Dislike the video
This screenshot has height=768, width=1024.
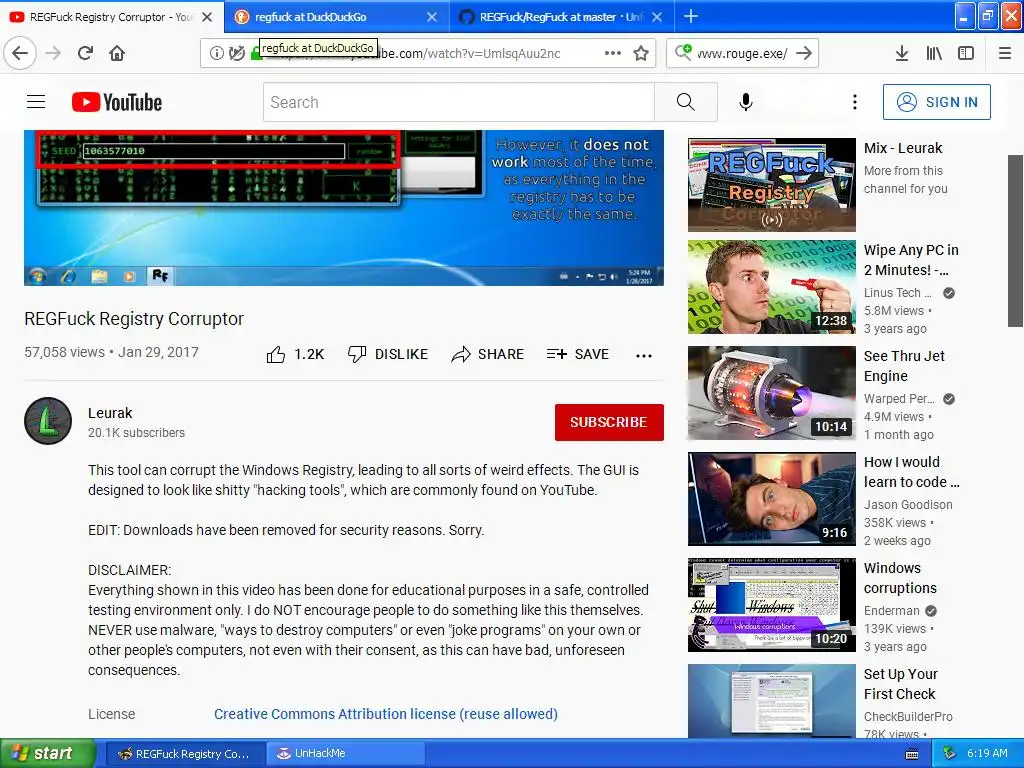pyautogui.click(x=388, y=354)
